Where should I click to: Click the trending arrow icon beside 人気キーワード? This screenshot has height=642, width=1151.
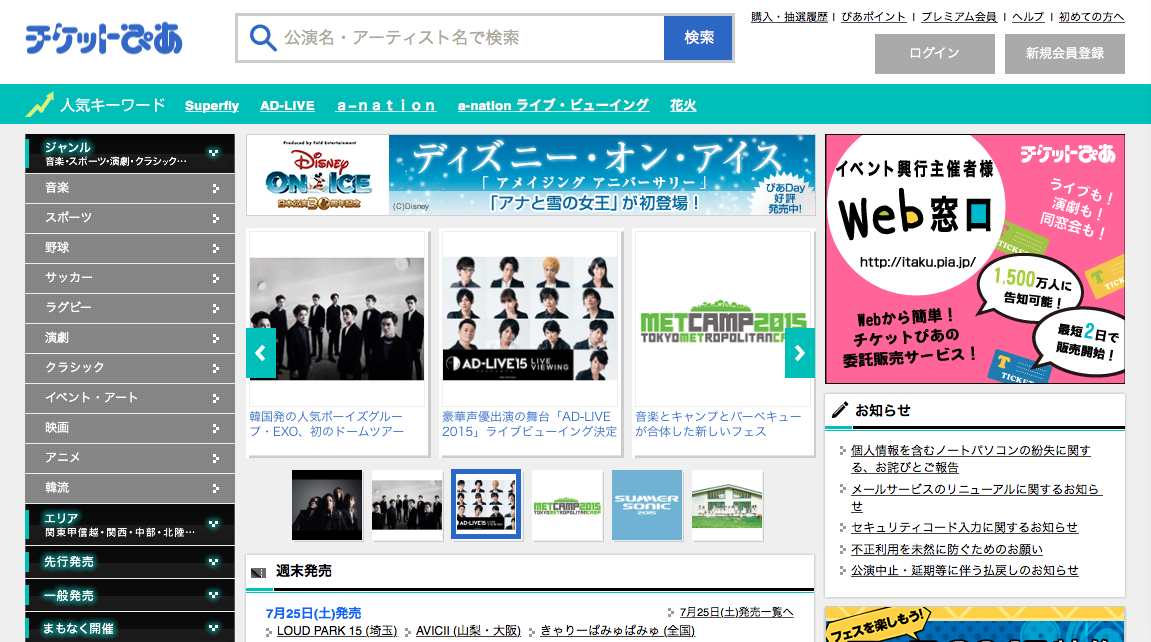tap(40, 104)
